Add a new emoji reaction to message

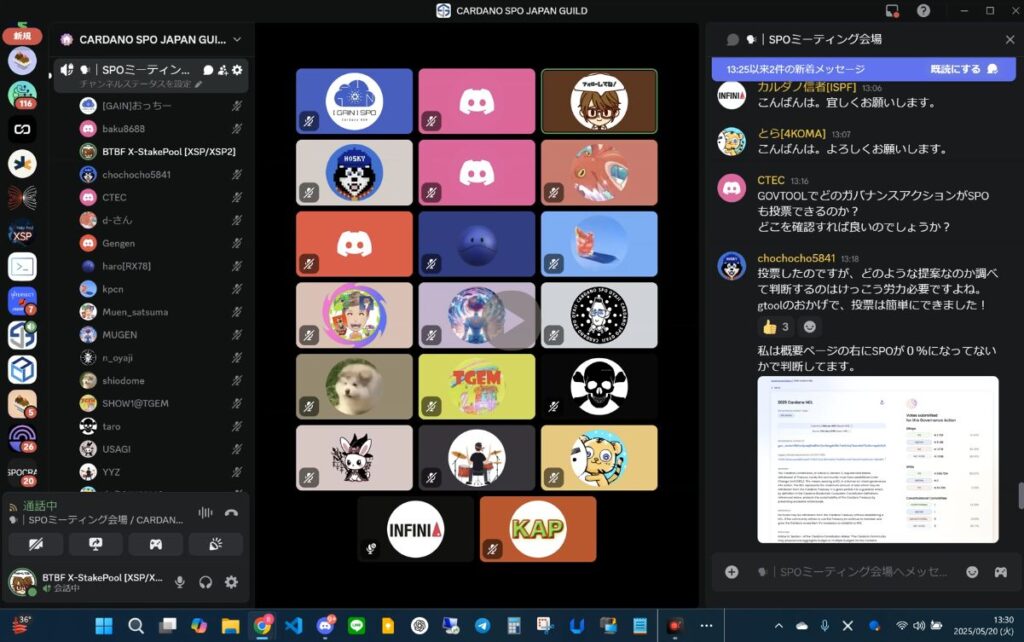[810, 327]
